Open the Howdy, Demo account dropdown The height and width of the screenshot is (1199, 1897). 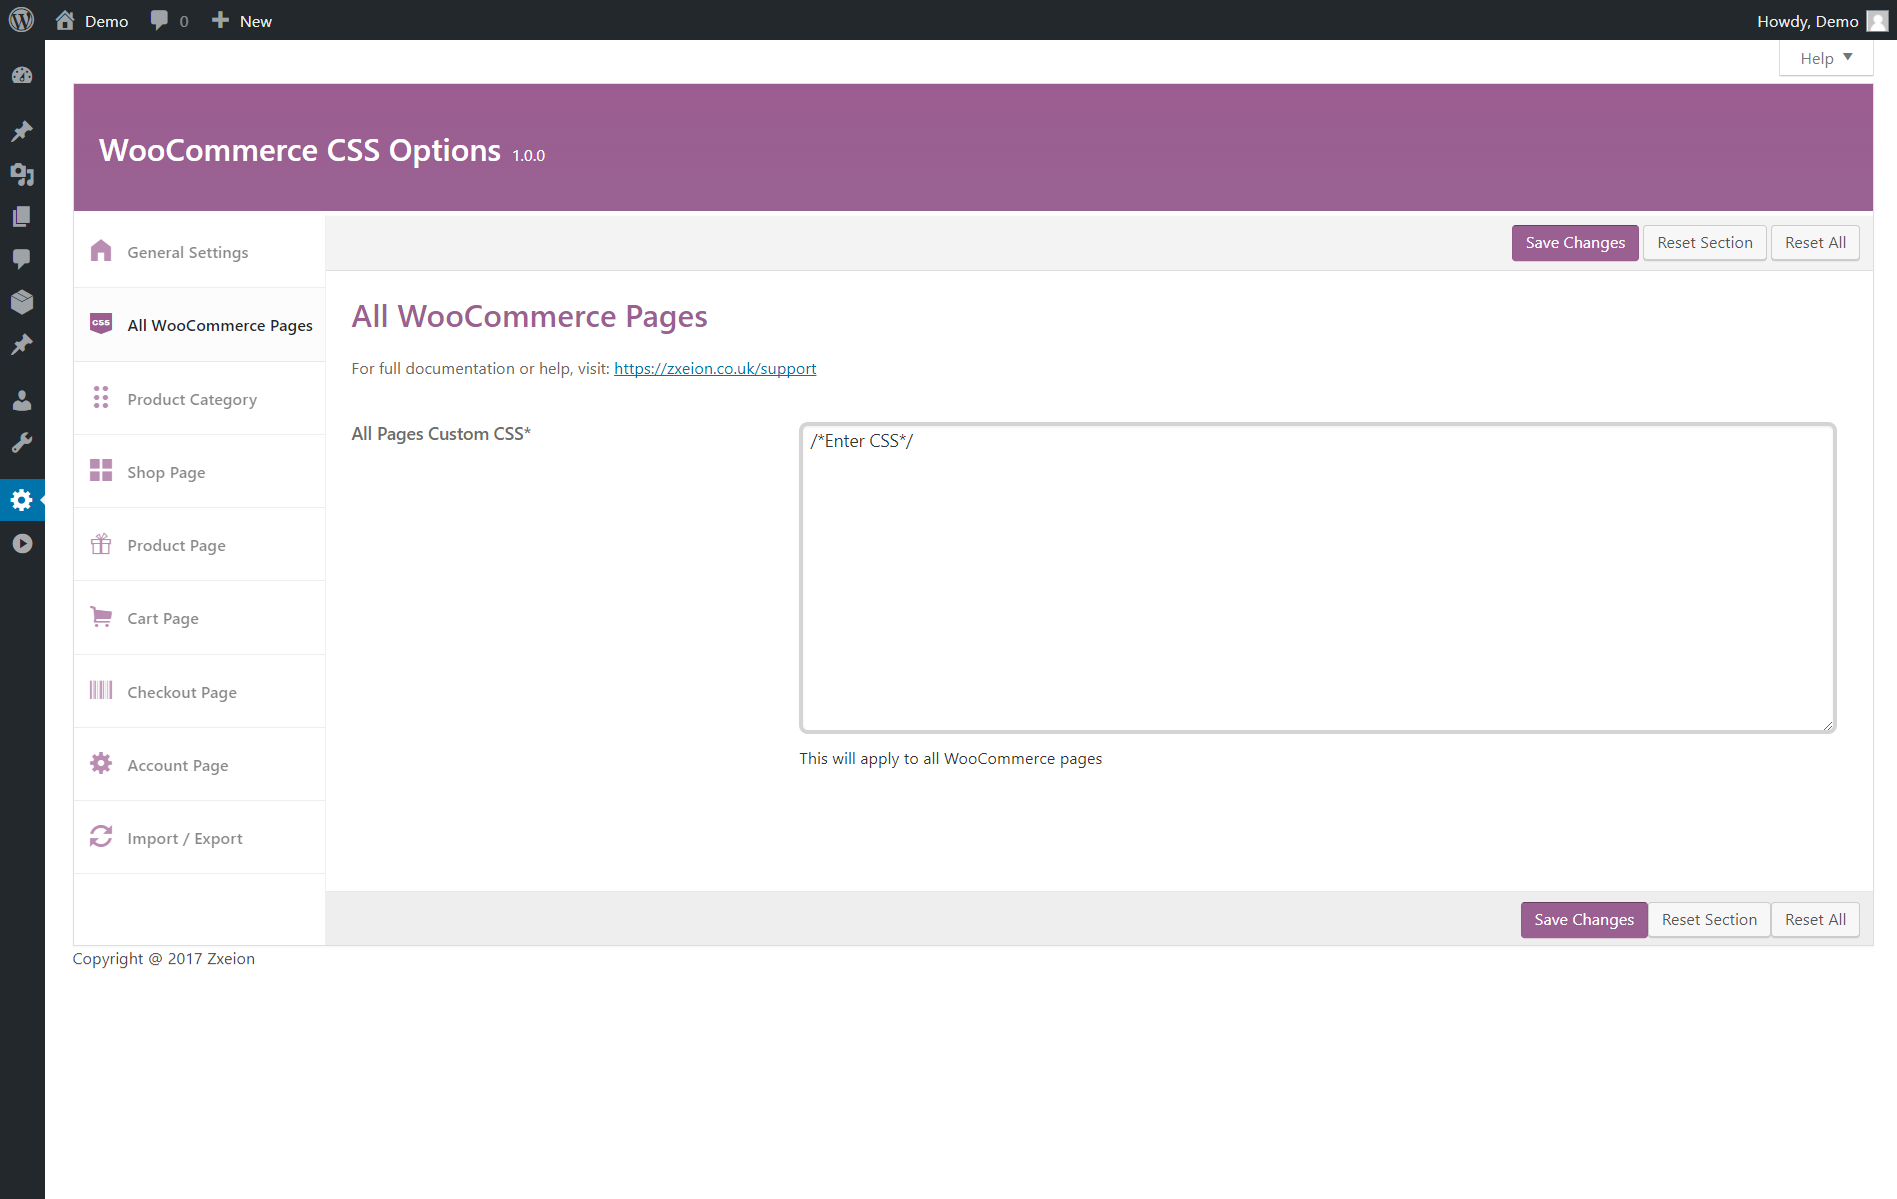1808,20
